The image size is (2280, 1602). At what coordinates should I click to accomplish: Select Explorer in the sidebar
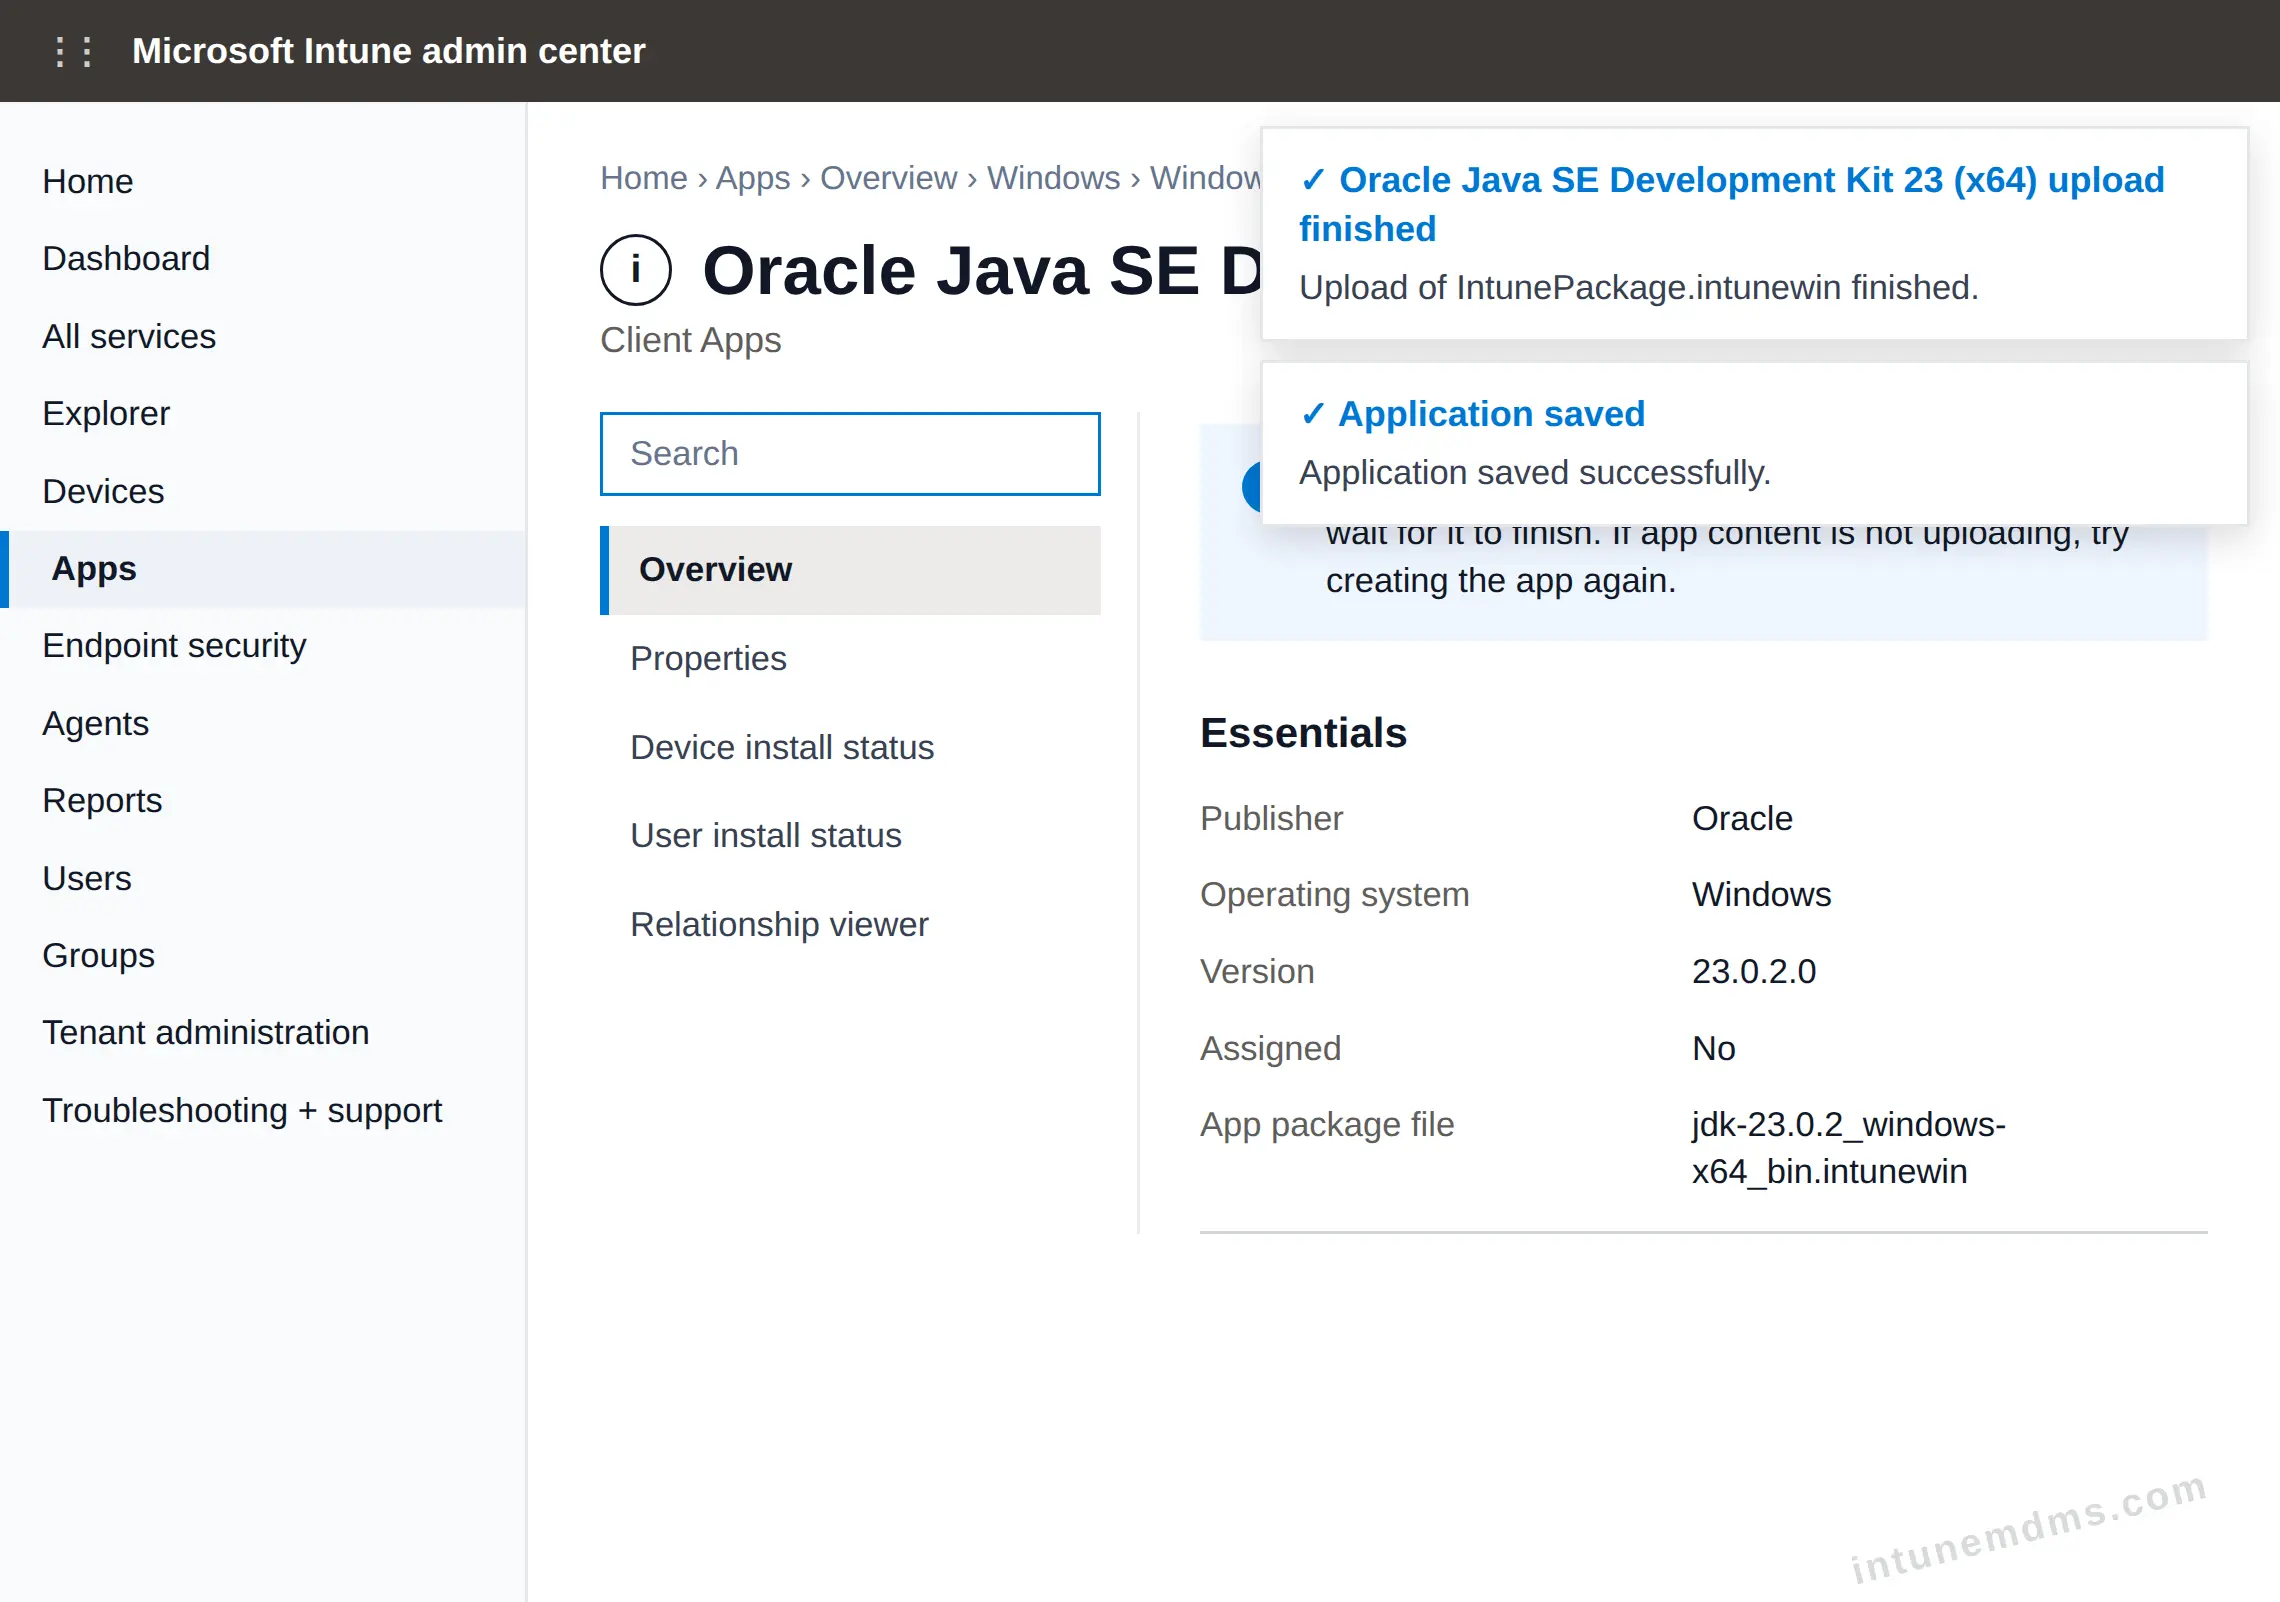click(x=106, y=414)
